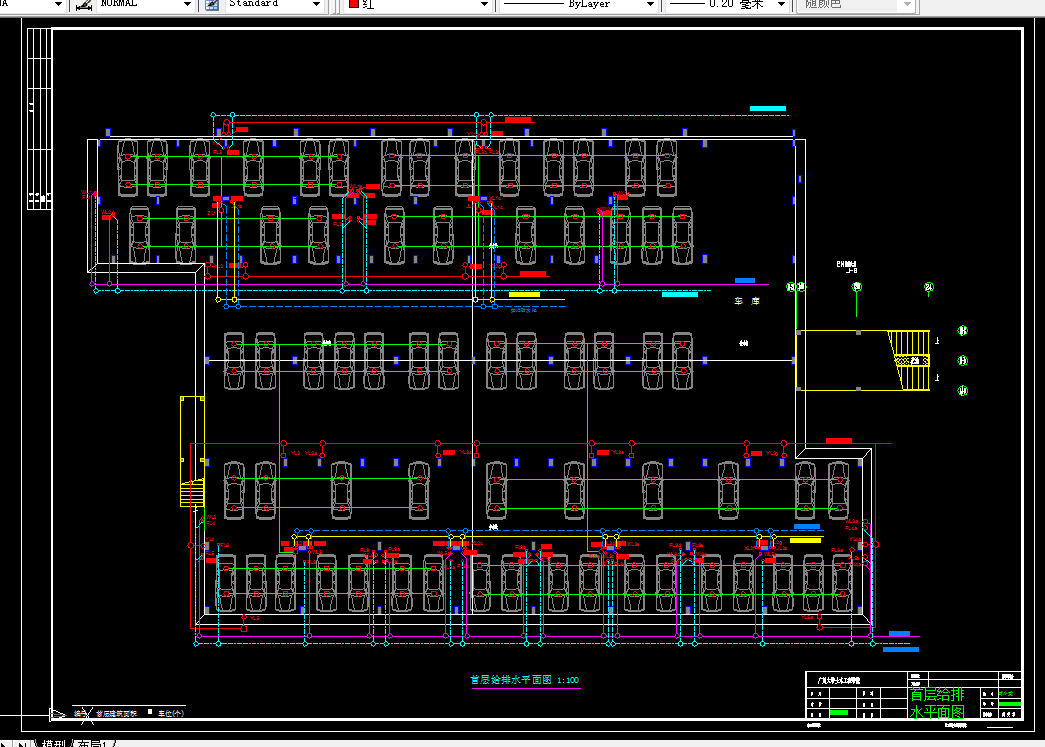Open the Dimension Style manager icon

(x=84, y=5)
